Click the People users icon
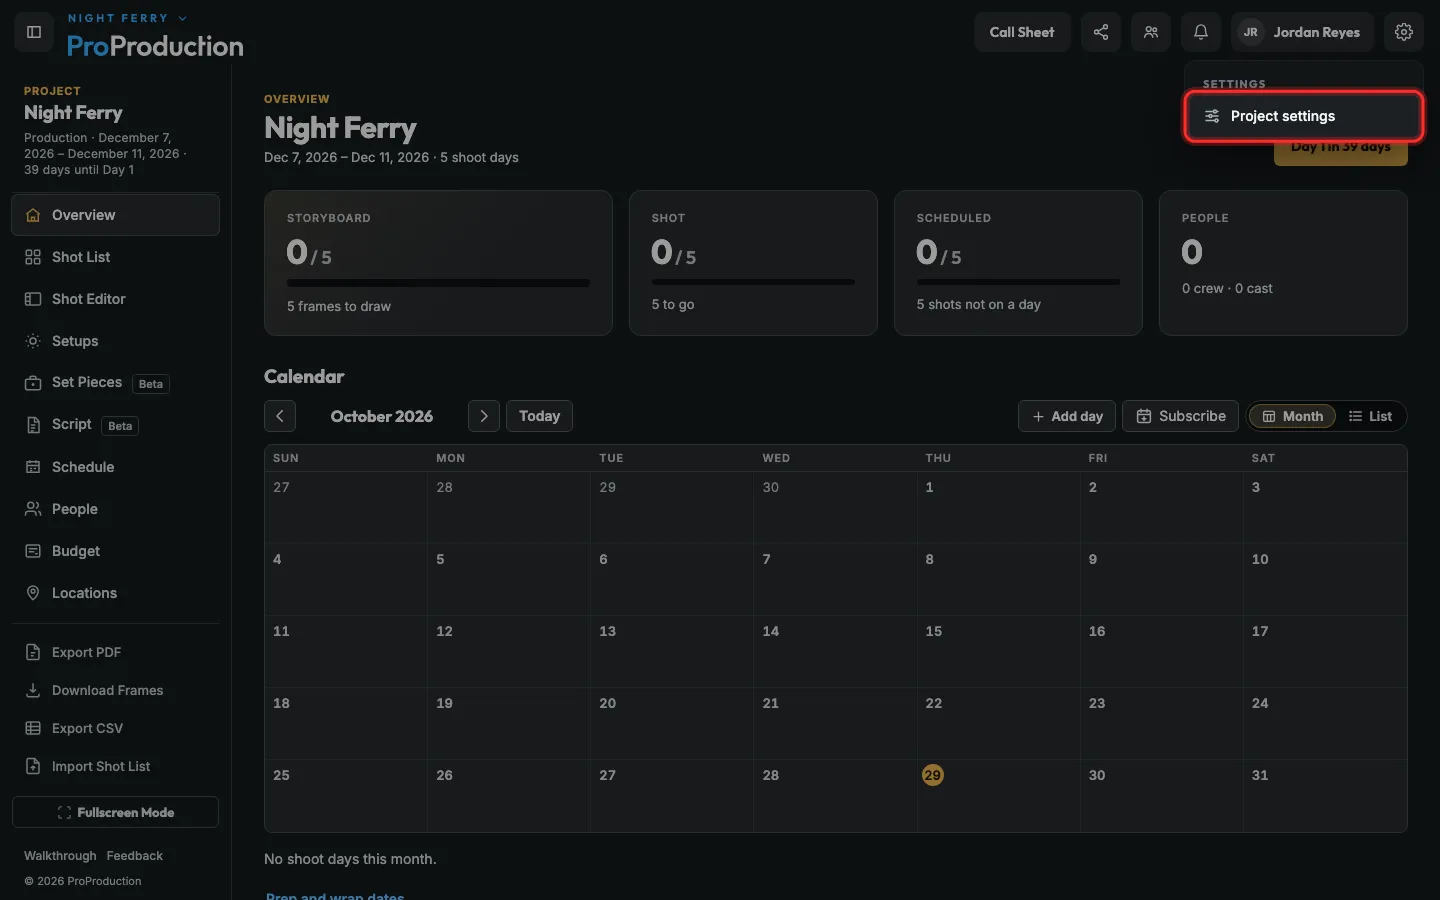Screen dimensions: 1440x900 (x=33, y=509)
